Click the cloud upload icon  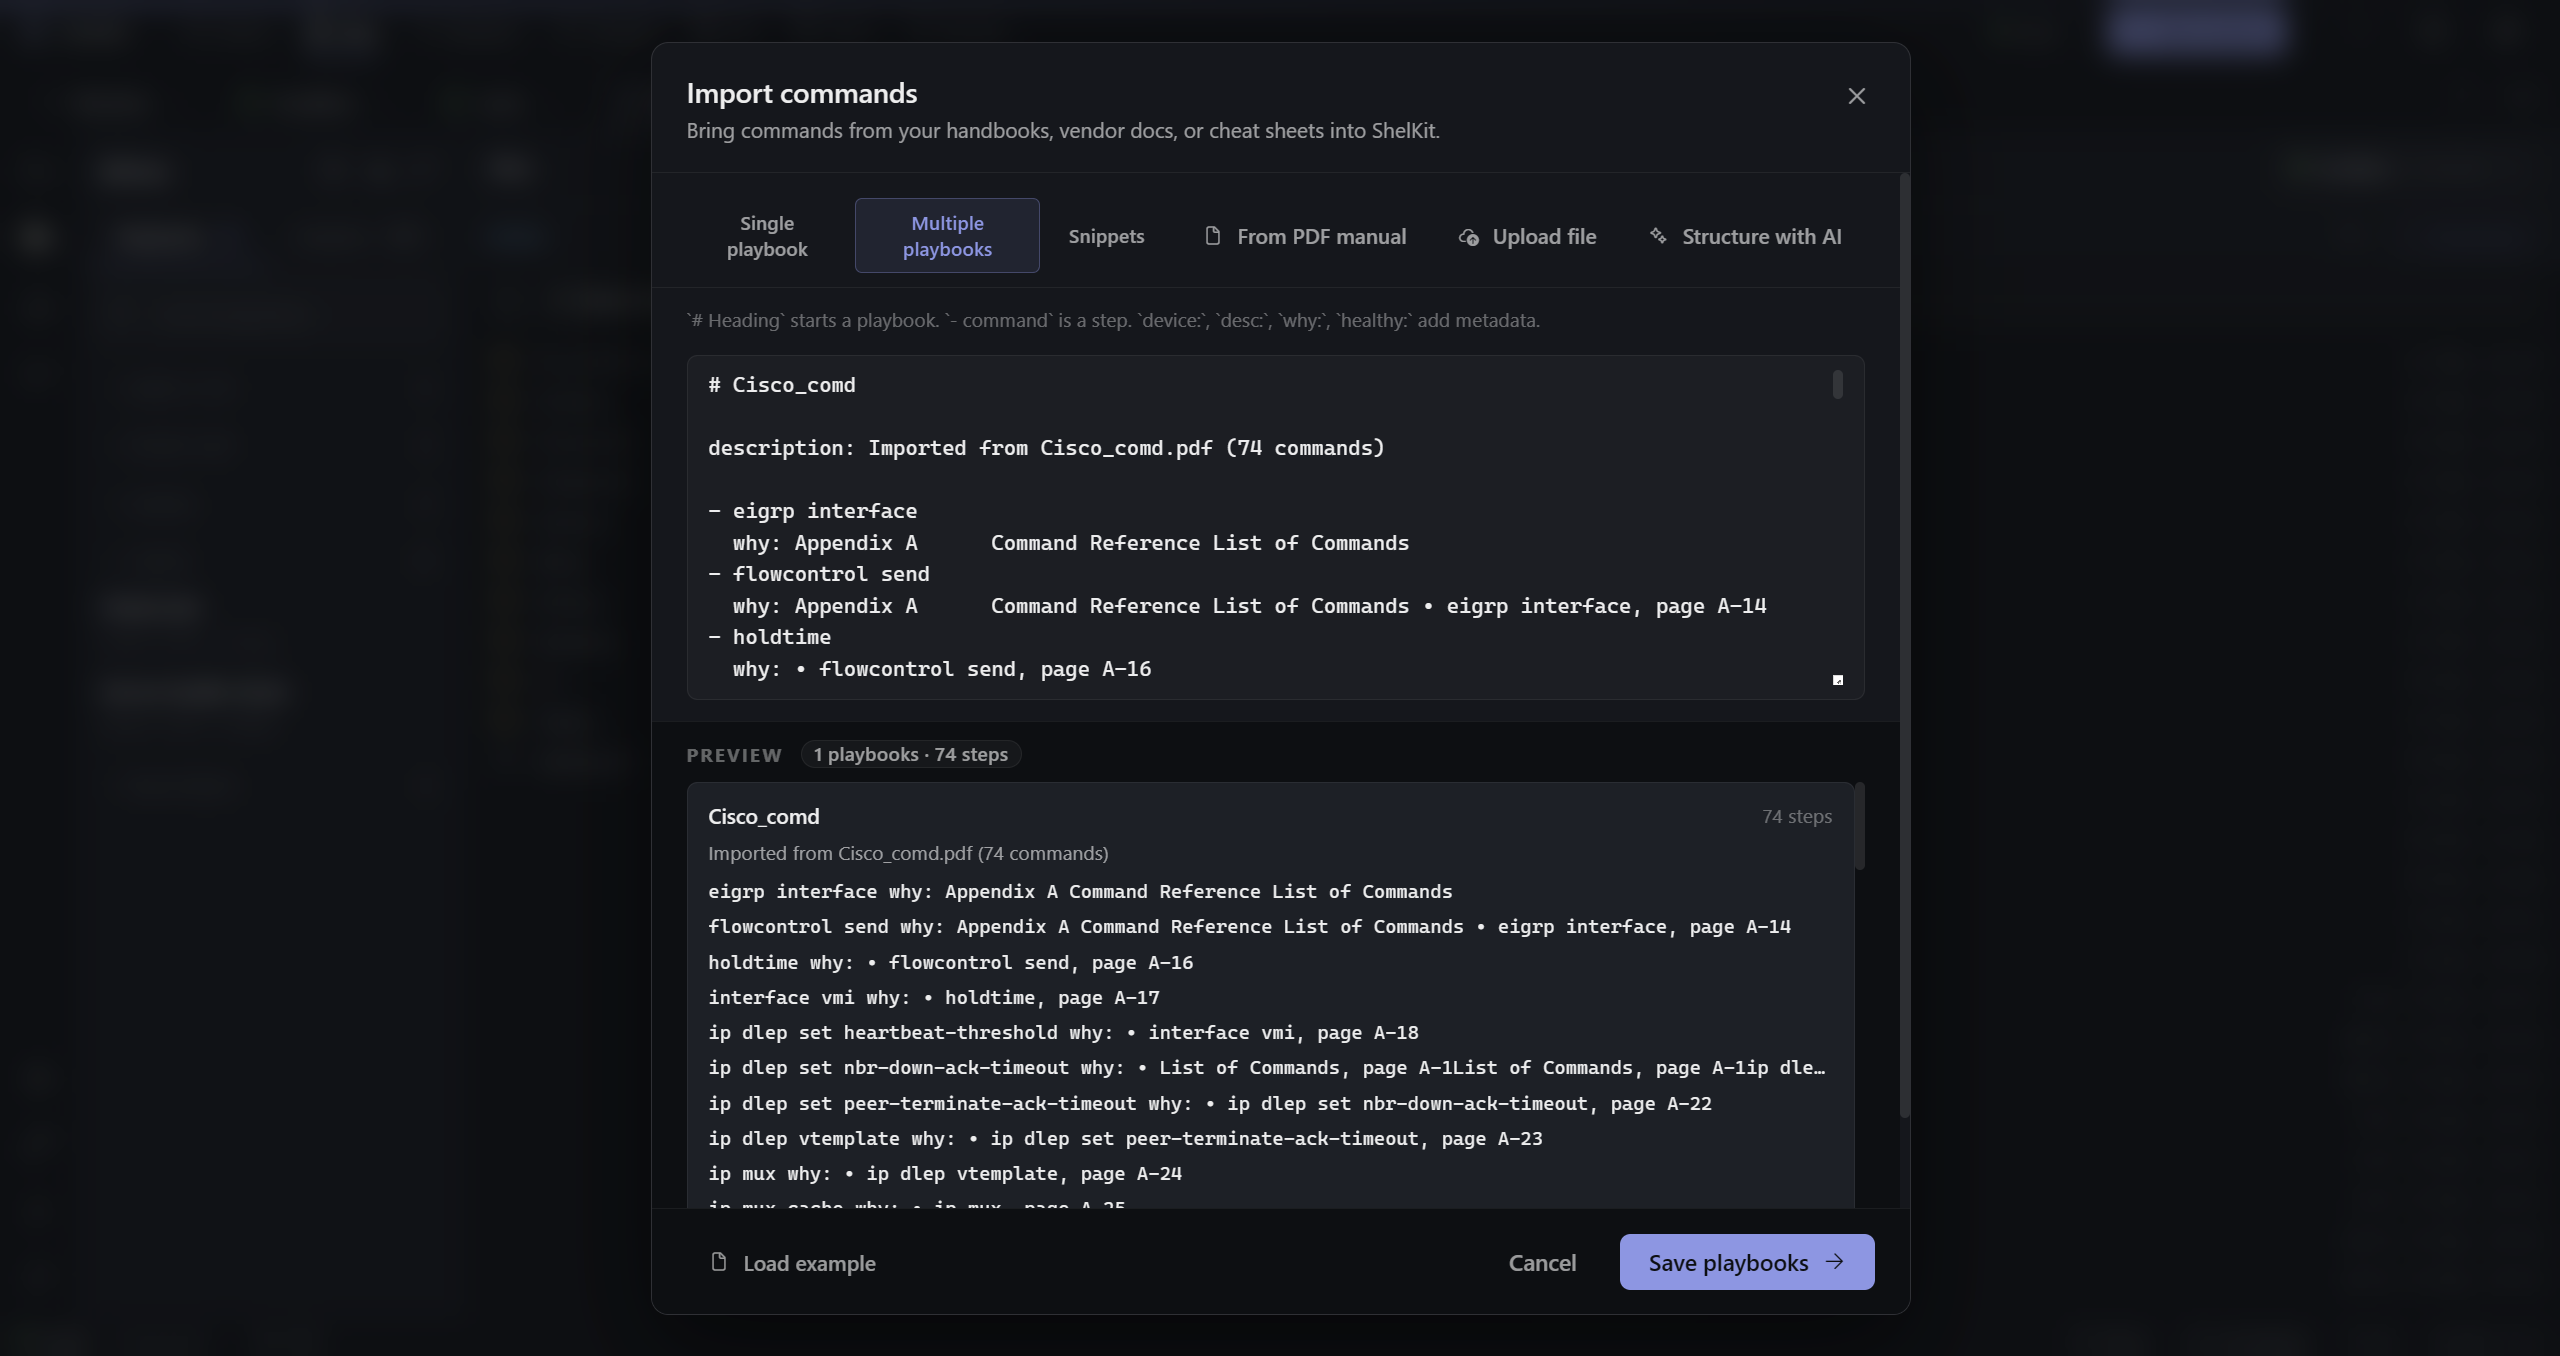1468,237
